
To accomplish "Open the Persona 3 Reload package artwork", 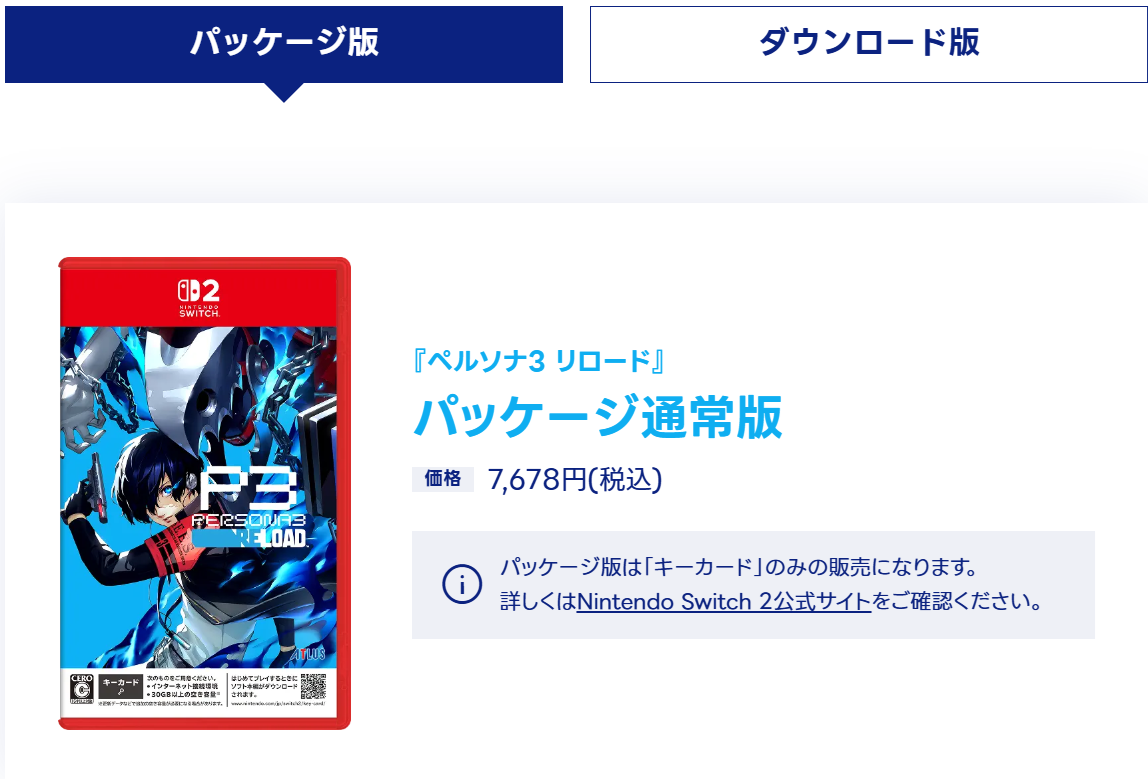I will click(x=204, y=493).
